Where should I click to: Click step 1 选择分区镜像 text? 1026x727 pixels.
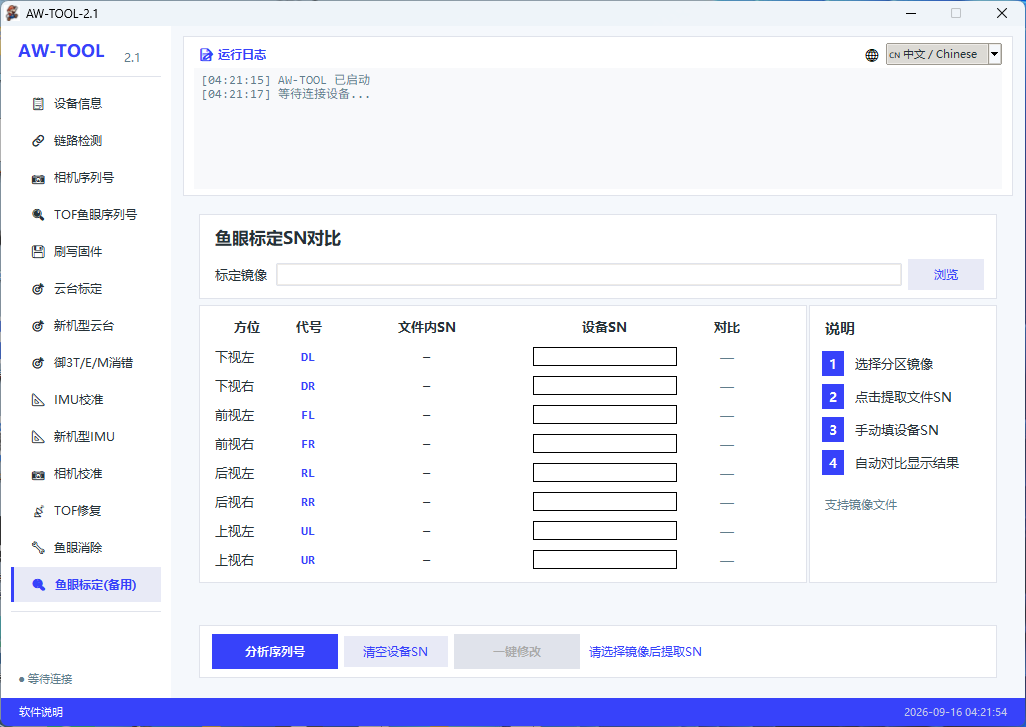click(894, 364)
